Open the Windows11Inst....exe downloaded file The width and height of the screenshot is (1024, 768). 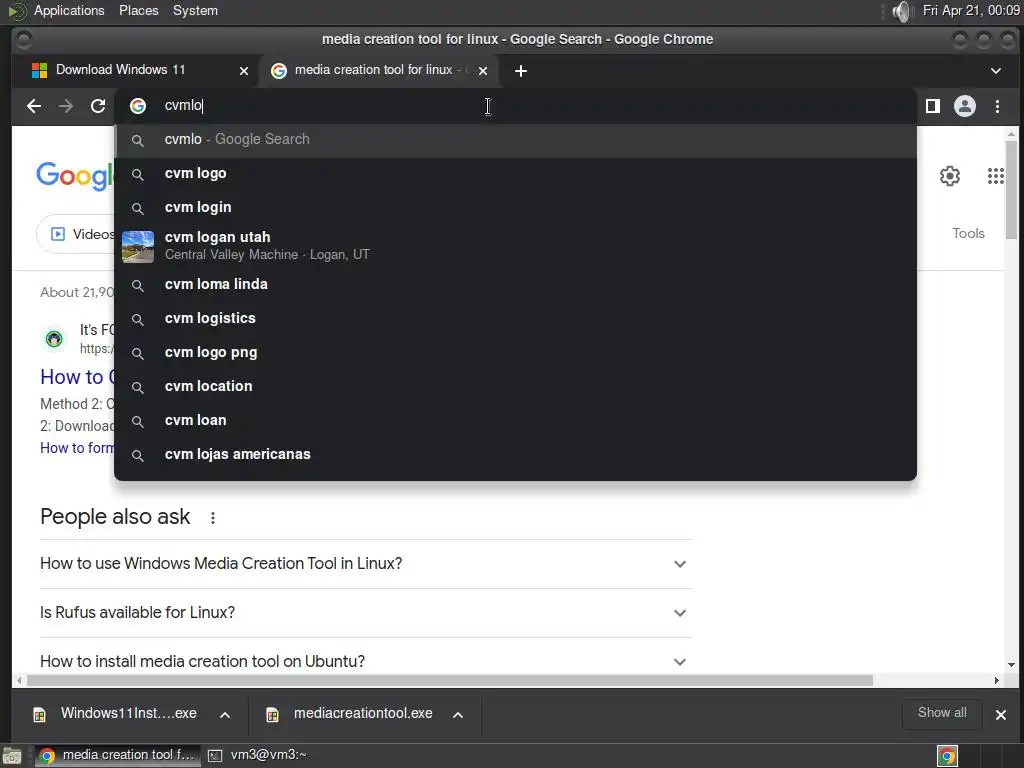point(114,714)
